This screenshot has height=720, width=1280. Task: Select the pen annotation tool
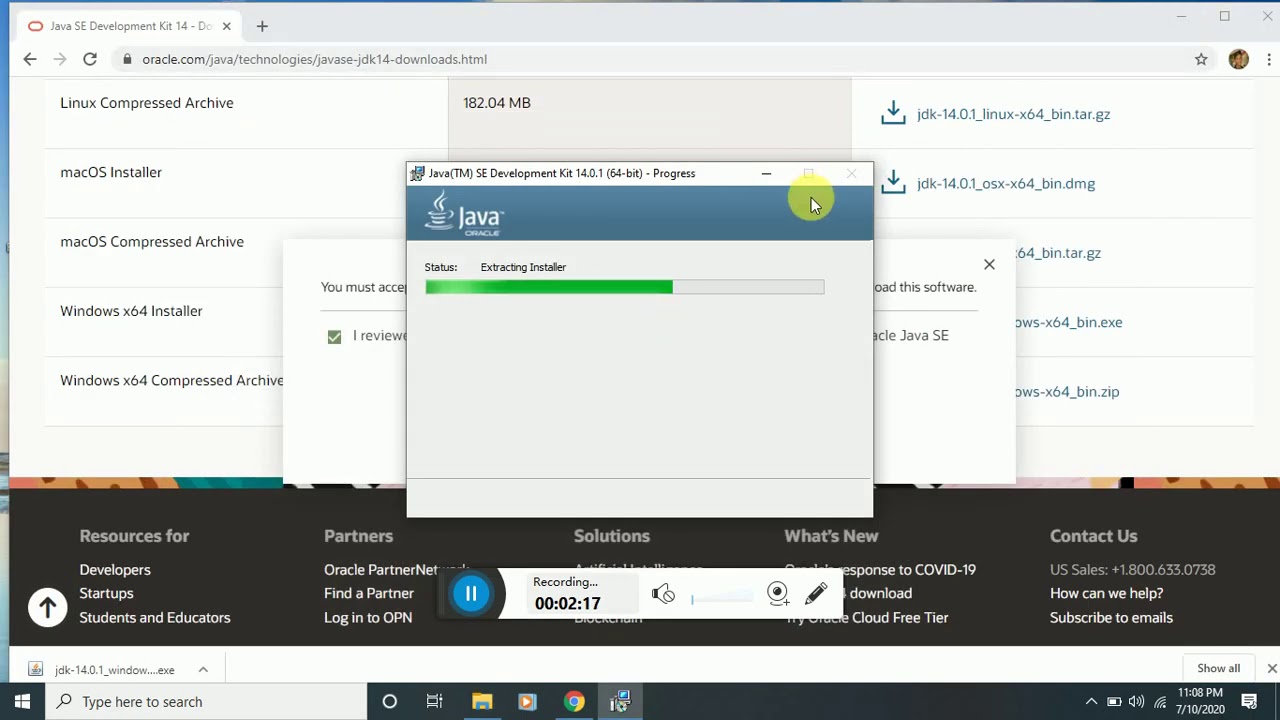[x=816, y=594]
